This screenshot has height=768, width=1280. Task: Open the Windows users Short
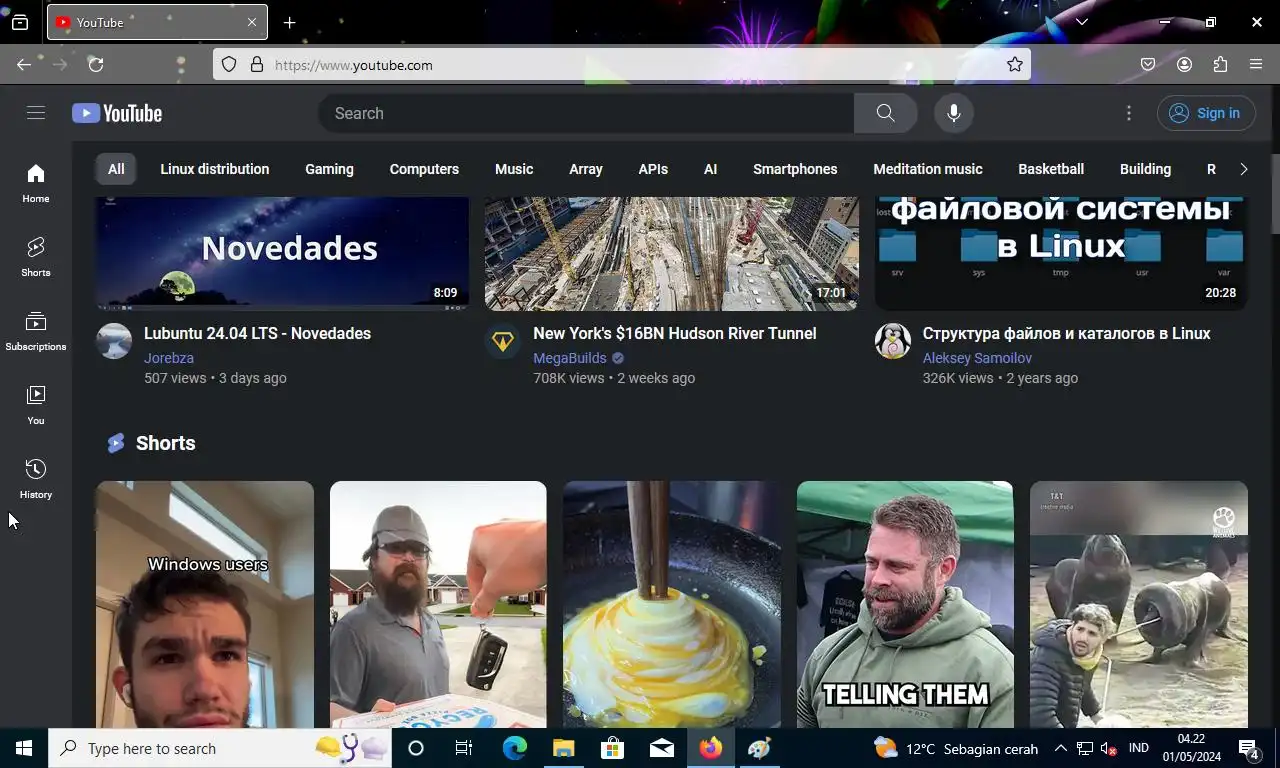[205, 604]
